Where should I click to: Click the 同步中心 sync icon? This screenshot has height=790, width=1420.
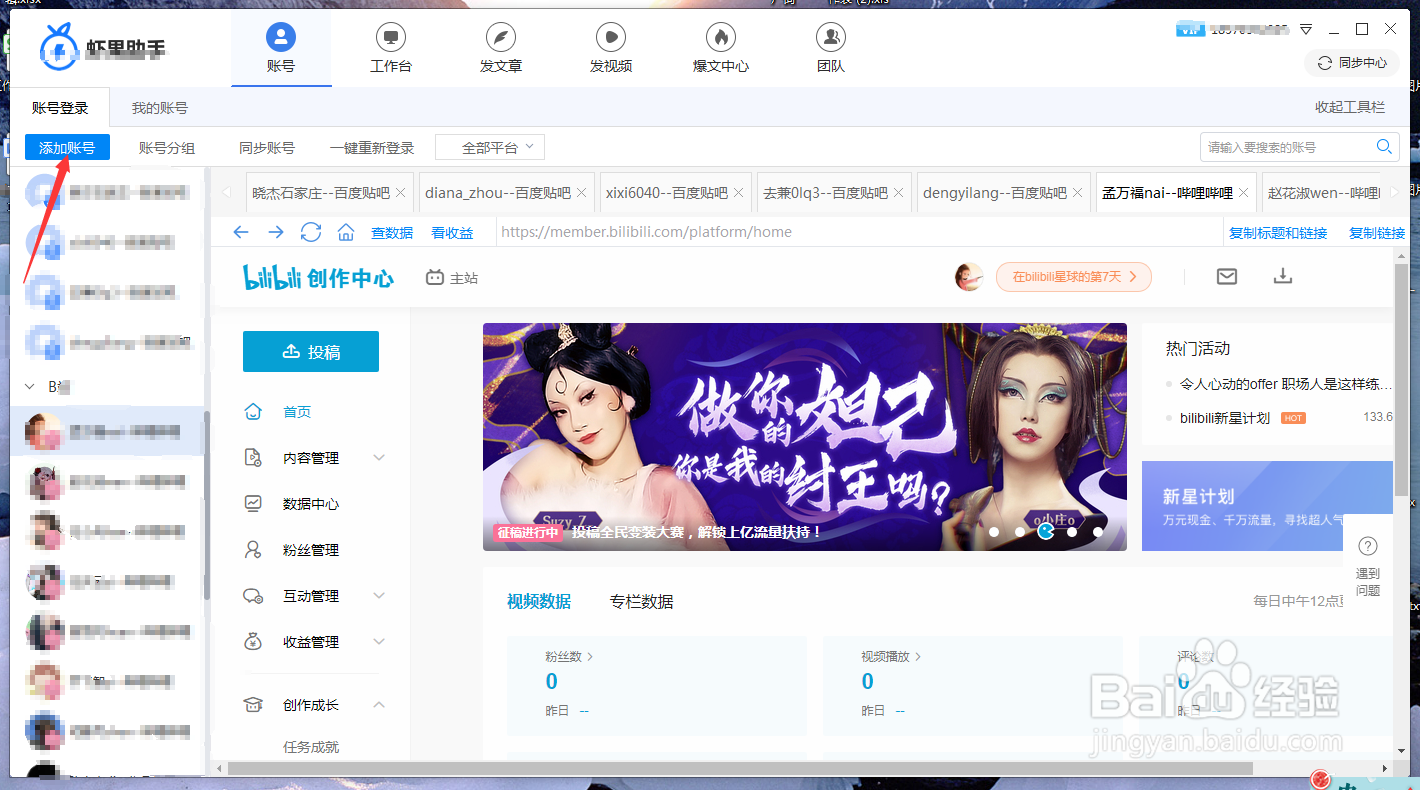(x=1351, y=62)
